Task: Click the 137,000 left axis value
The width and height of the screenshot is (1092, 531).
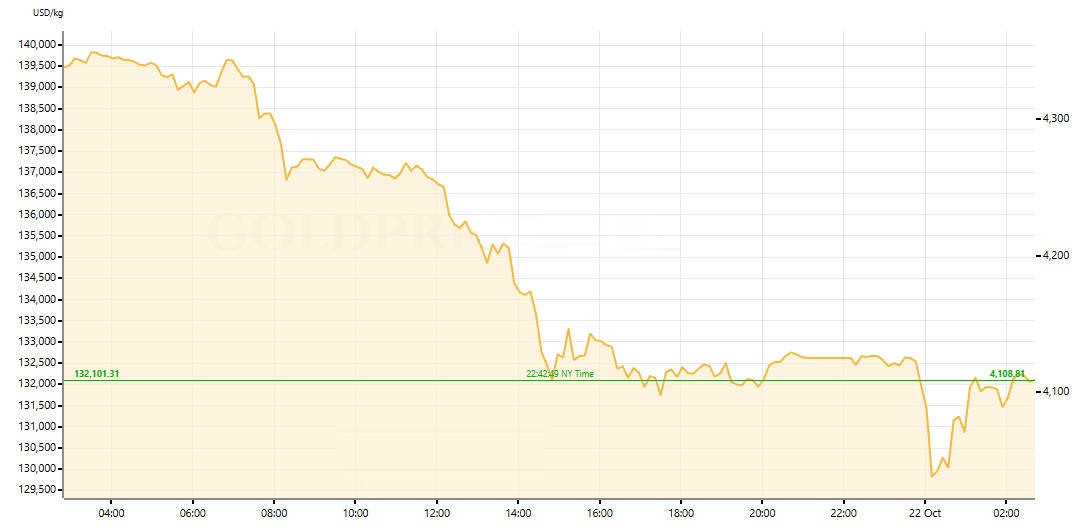Action: 37,172
